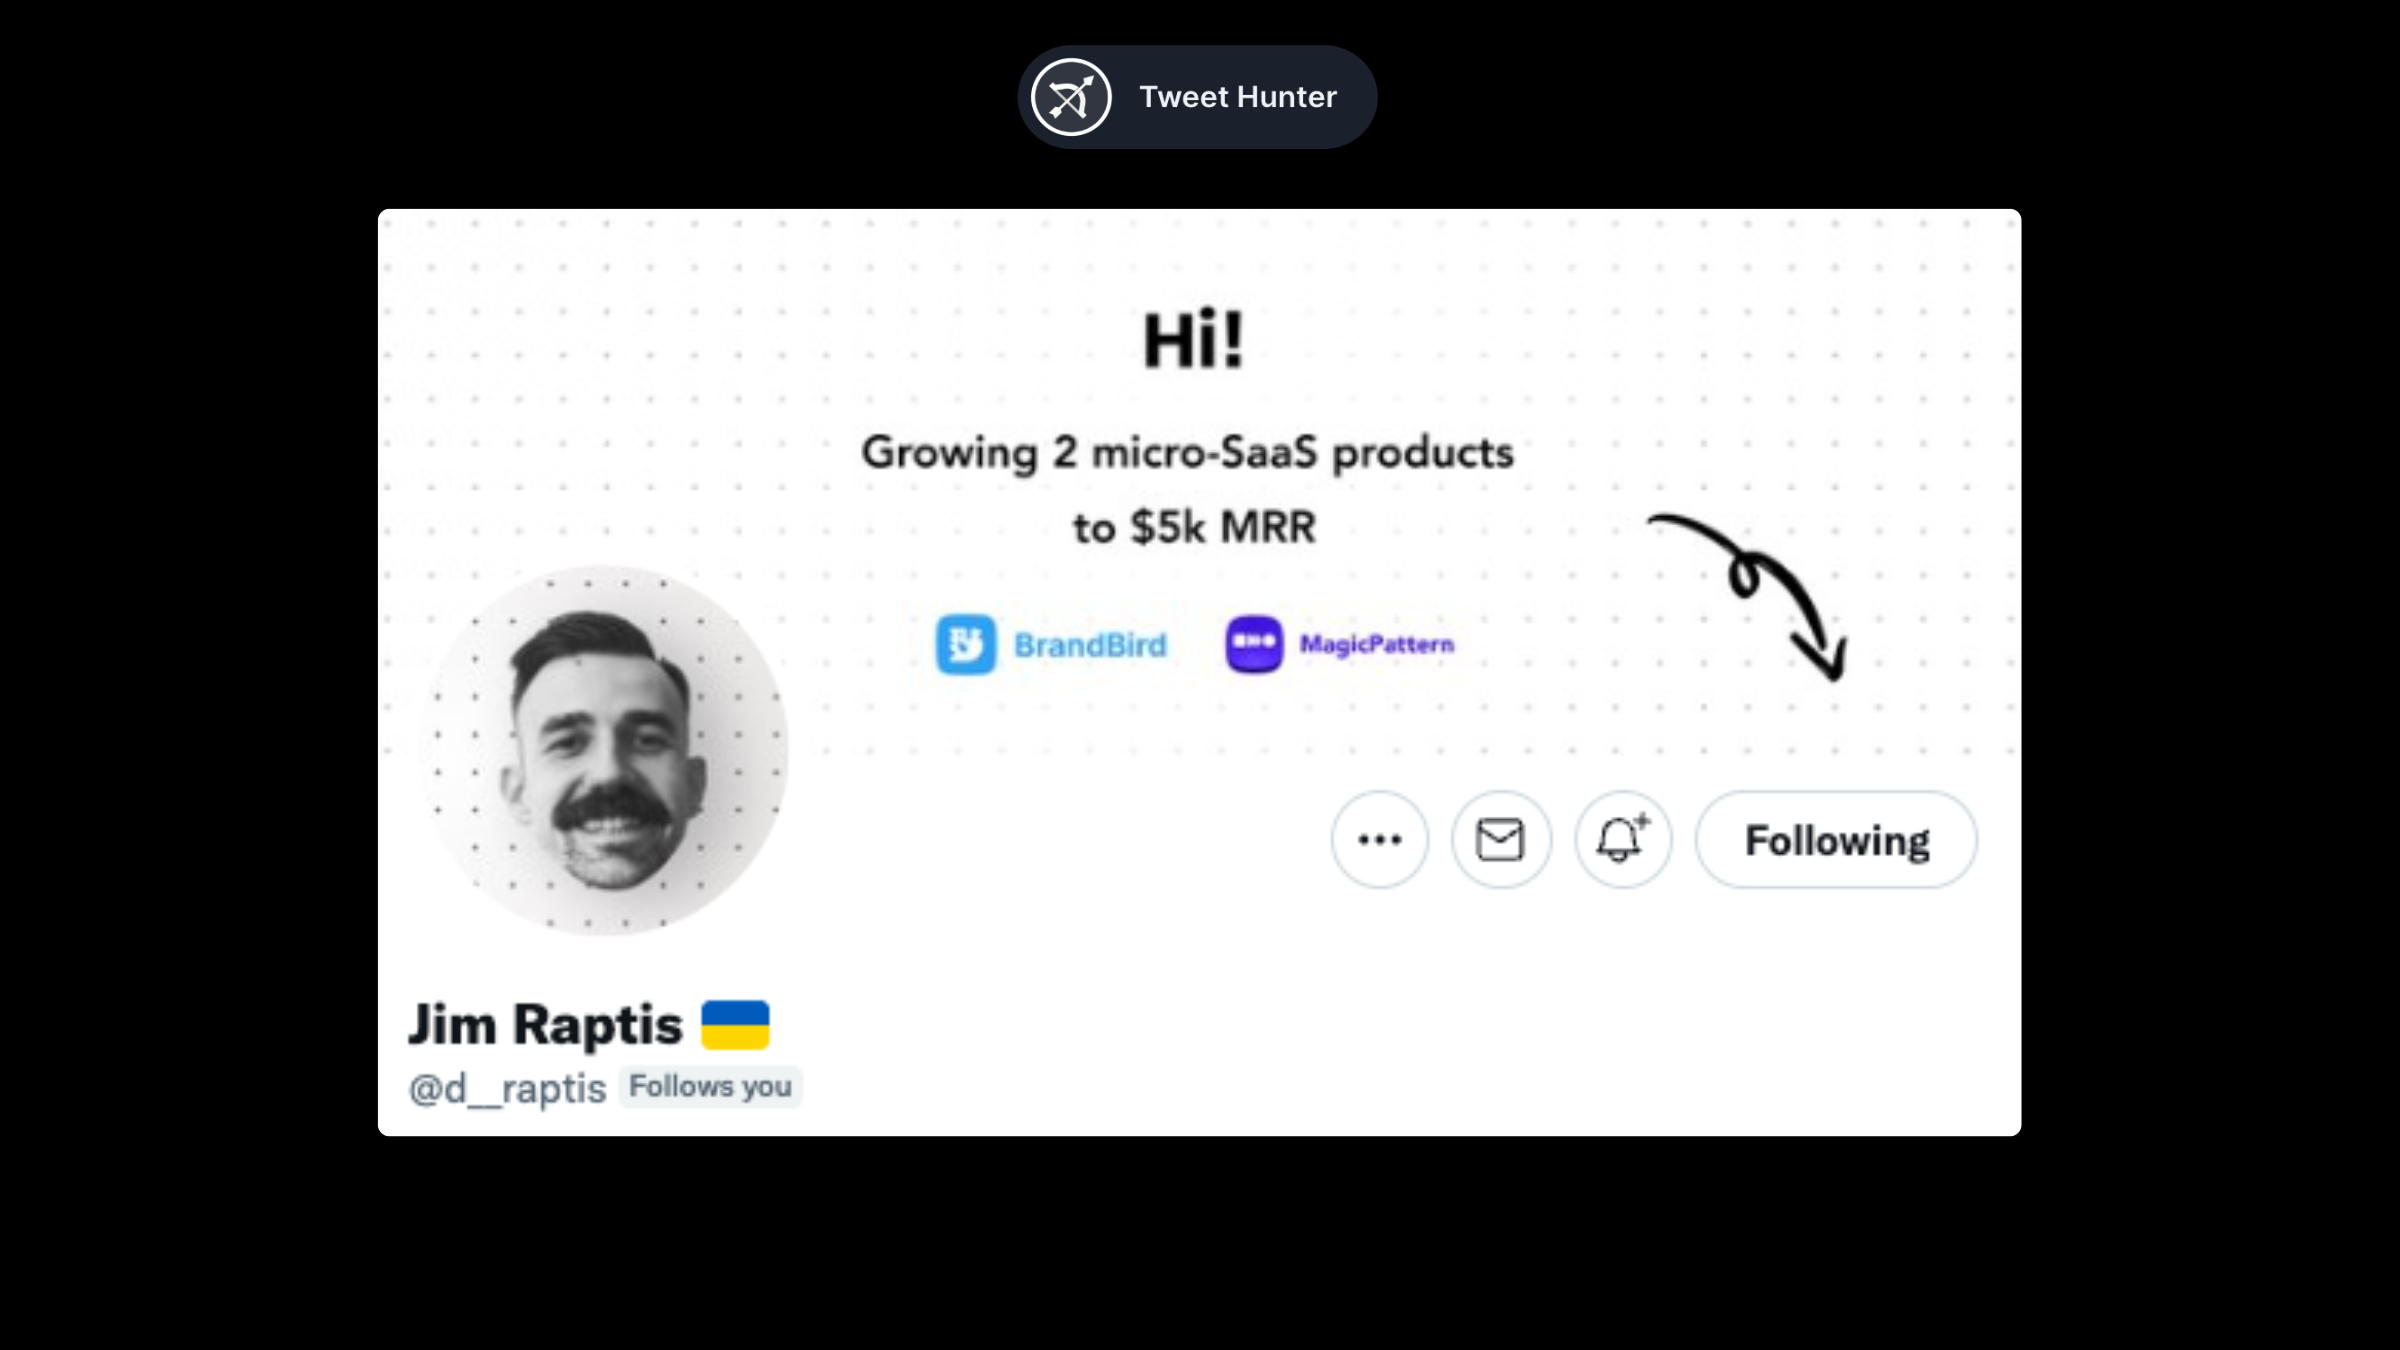Viewport: 2400px width, 1350px height.
Task: Select the @d__raptis handle
Action: [507, 1088]
